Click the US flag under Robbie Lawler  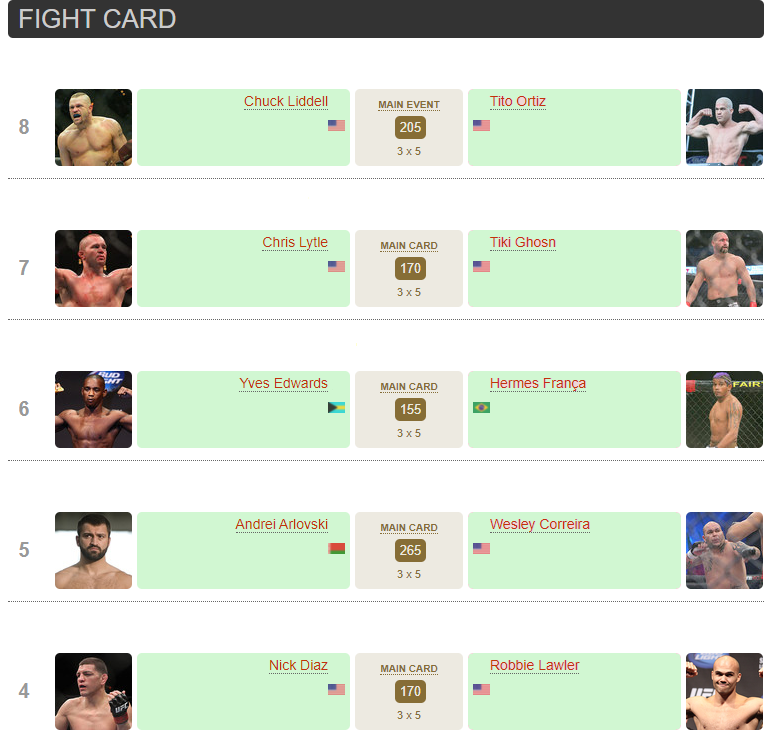click(481, 690)
